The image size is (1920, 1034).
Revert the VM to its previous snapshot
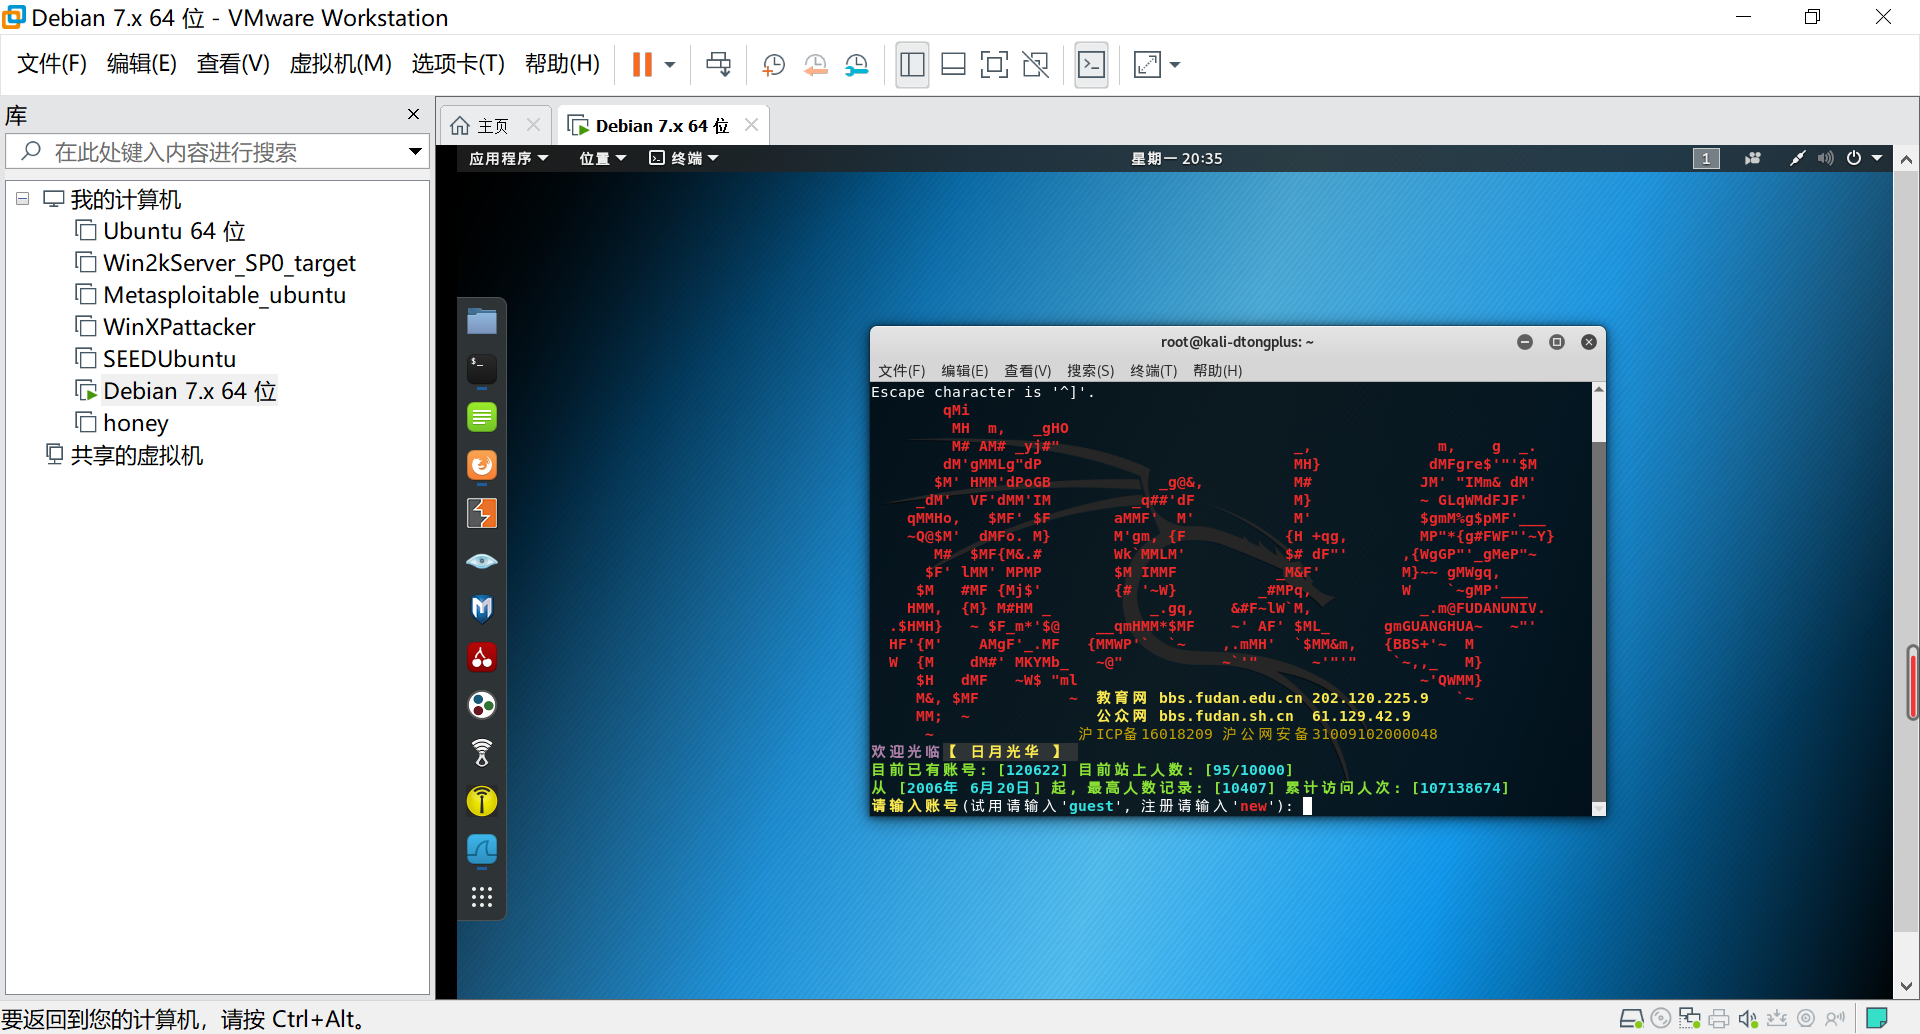(x=815, y=65)
